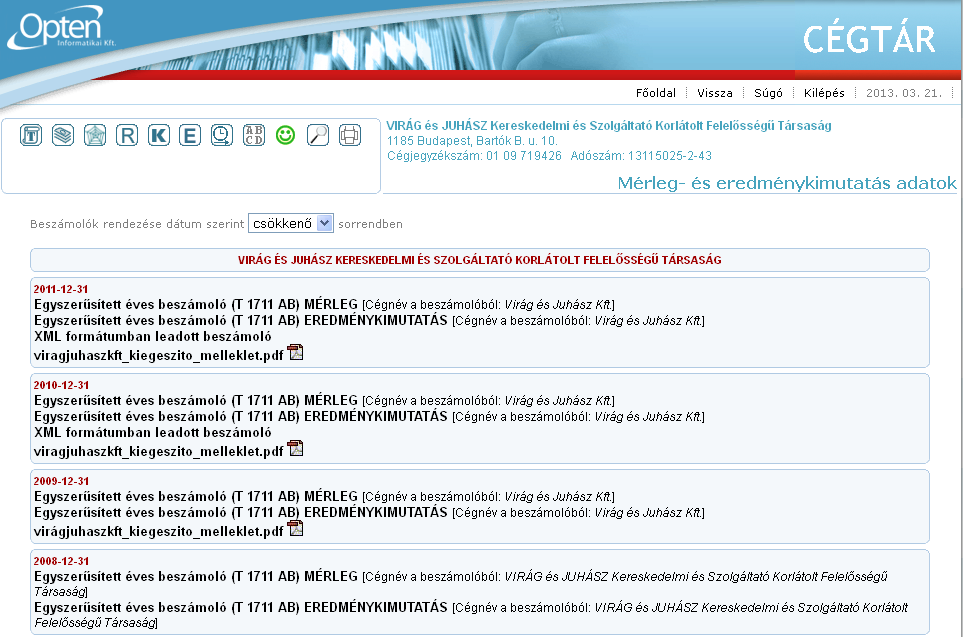Click the 2011-12-31 date heading
The width and height of the screenshot is (963, 637).
click(61, 289)
